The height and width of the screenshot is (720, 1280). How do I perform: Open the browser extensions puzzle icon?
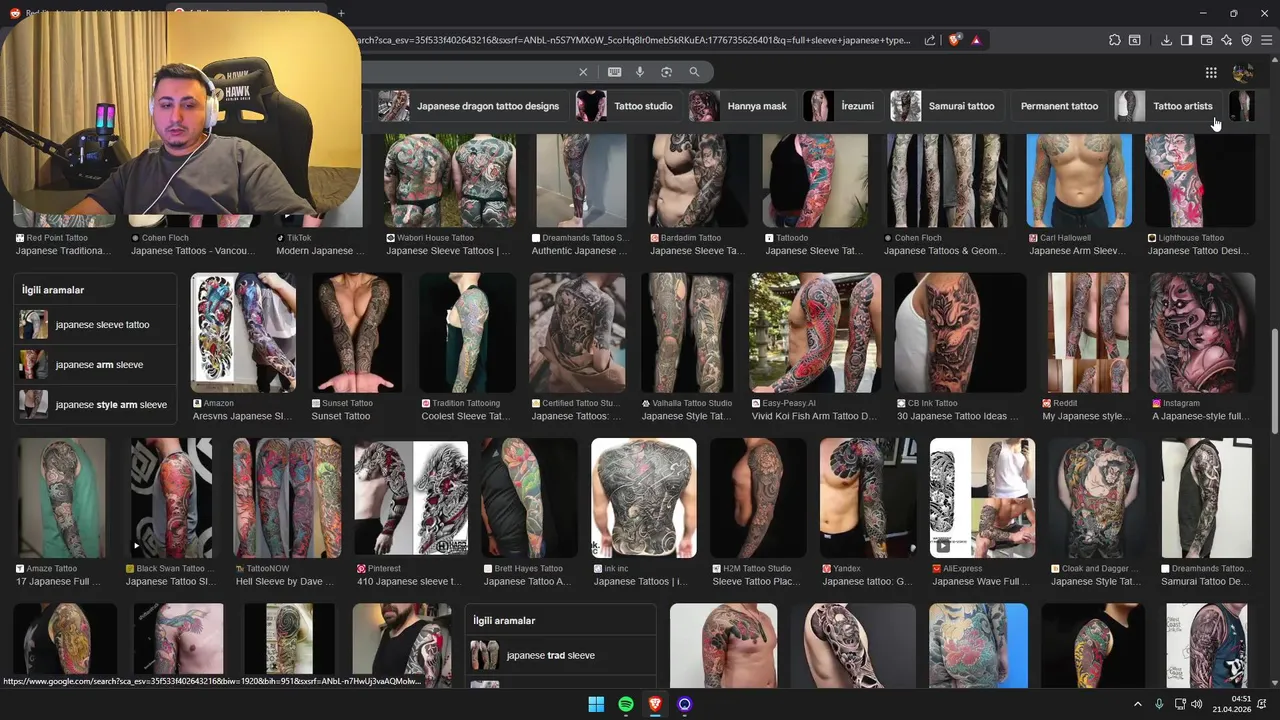pyautogui.click(x=1115, y=40)
